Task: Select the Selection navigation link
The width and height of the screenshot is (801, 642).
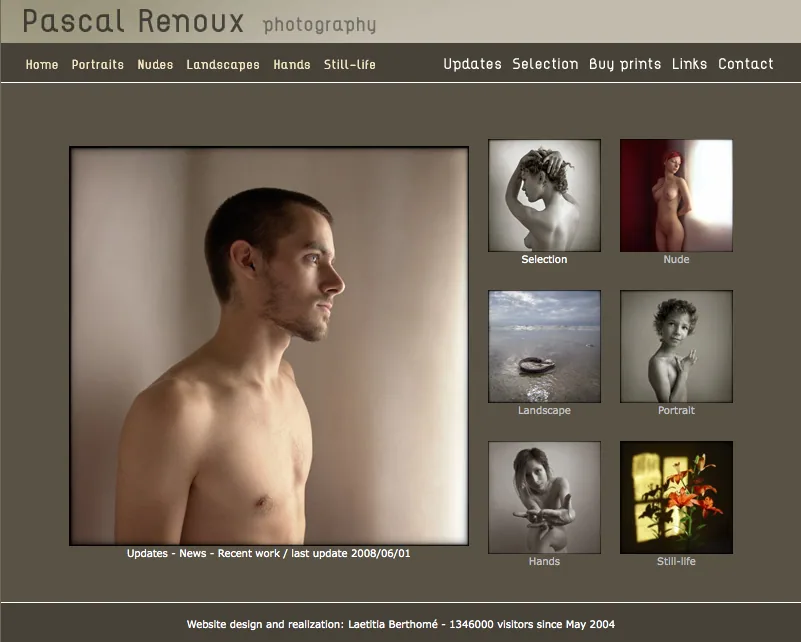Action: click(x=545, y=64)
